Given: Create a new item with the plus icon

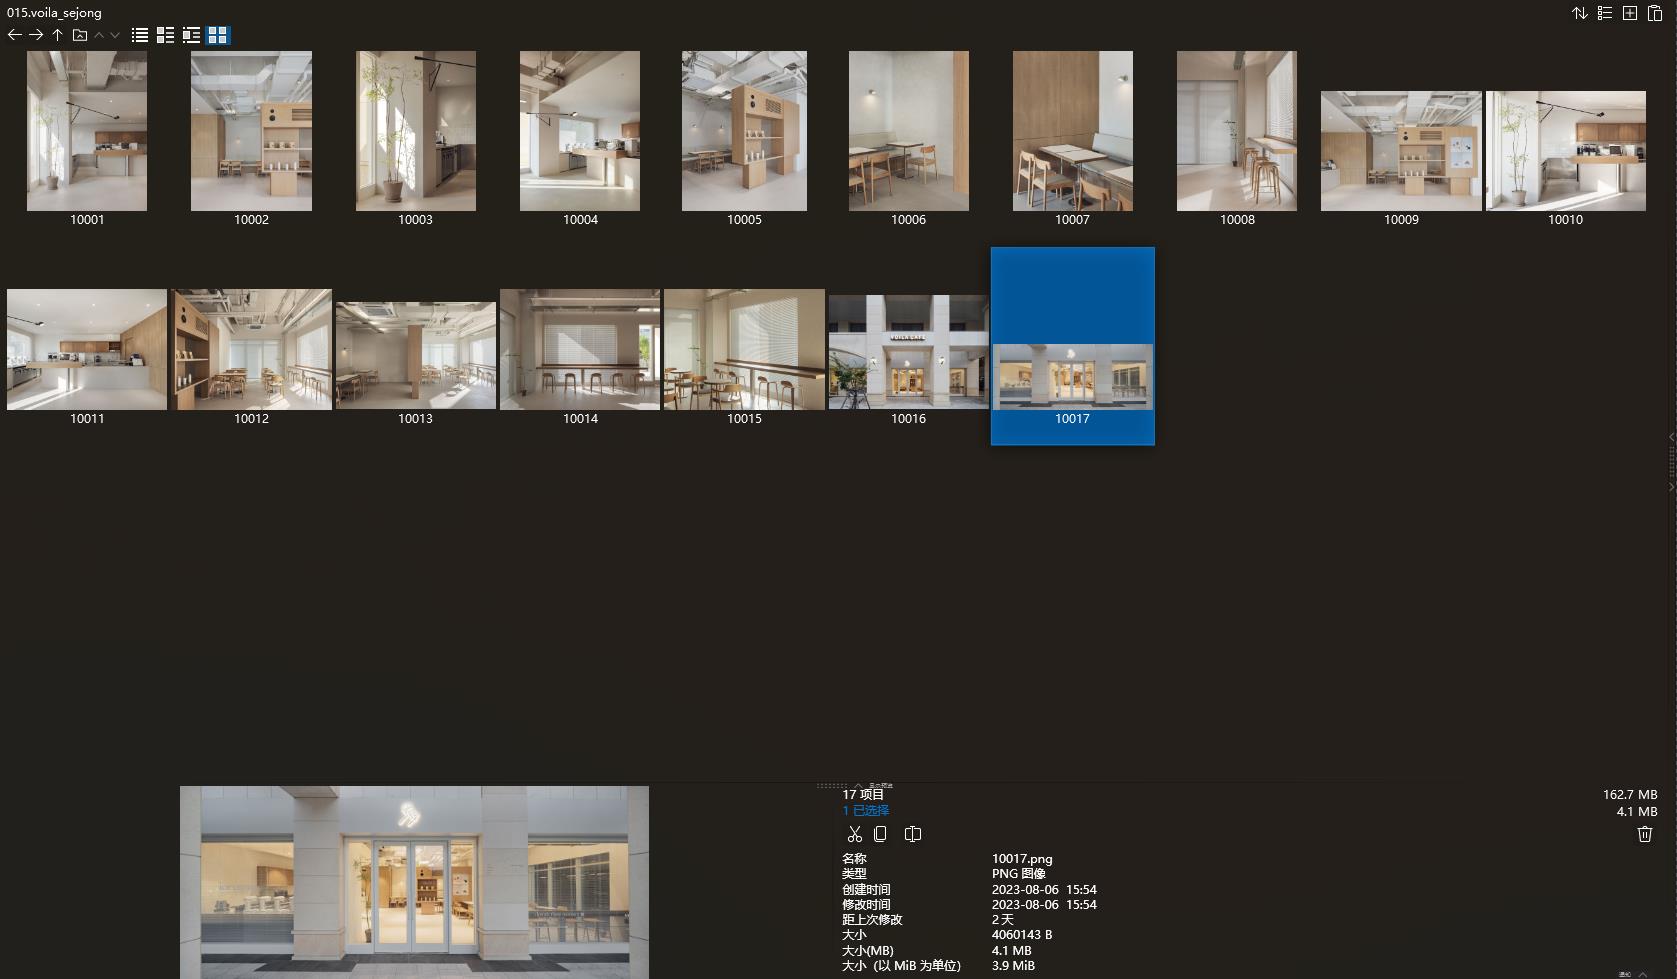Looking at the screenshot, I should click(x=1630, y=13).
